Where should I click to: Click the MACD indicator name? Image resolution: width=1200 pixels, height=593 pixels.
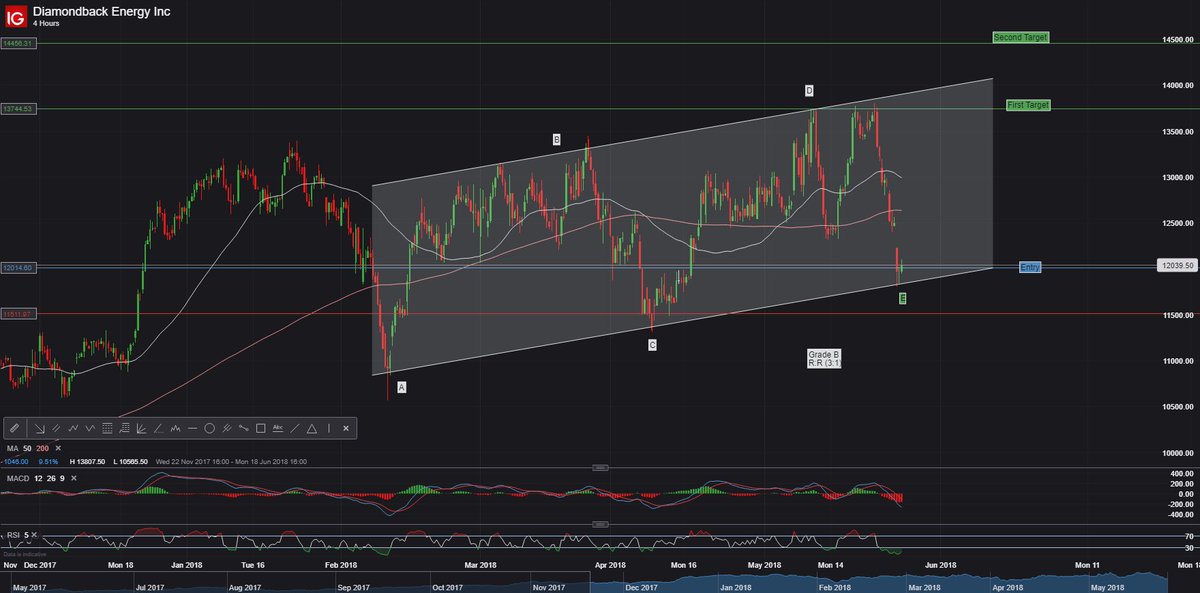(18, 477)
